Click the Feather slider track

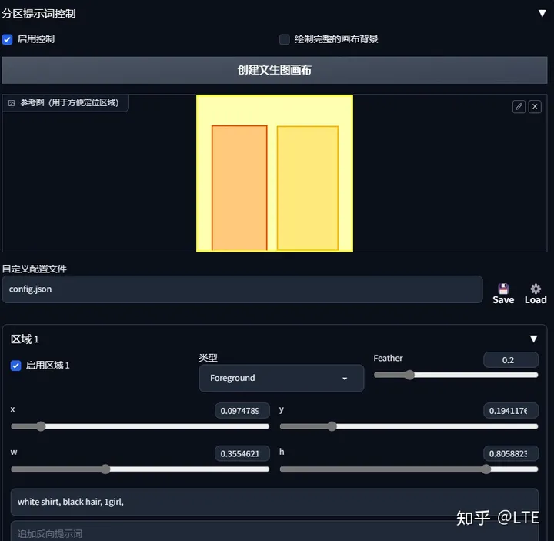coord(456,375)
